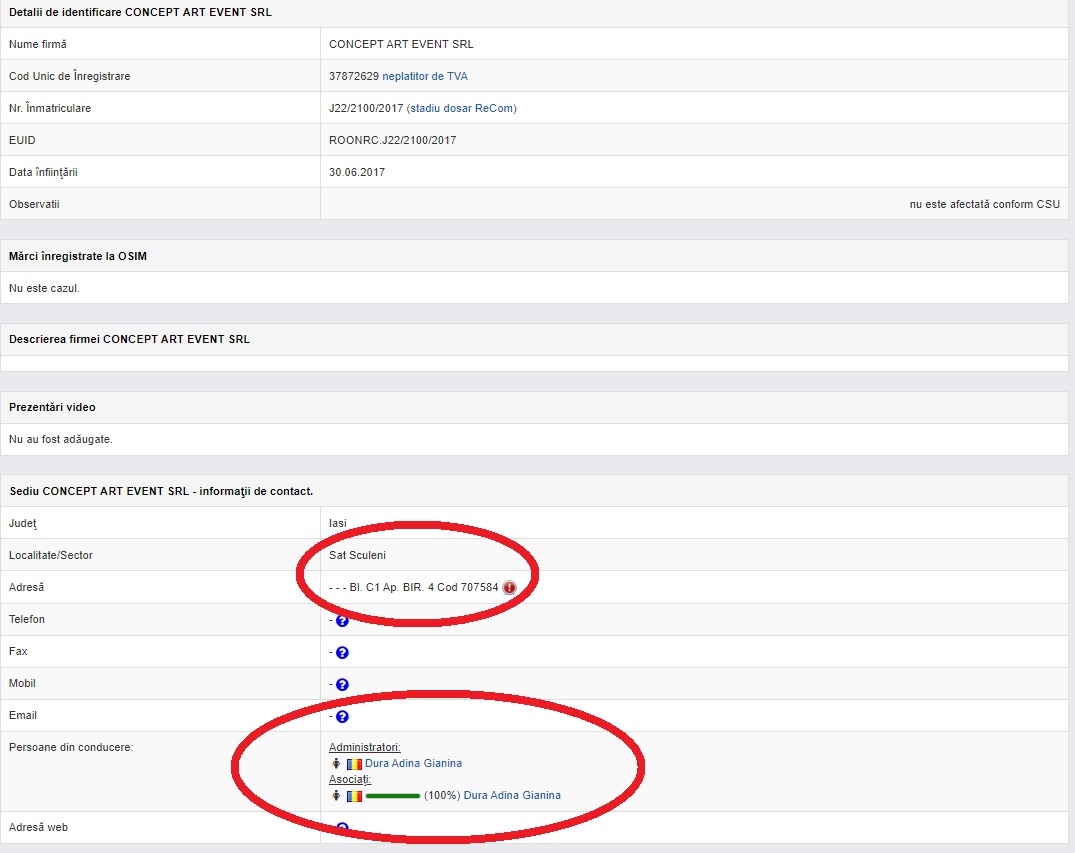This screenshot has height=853, width=1075.
Task: Click the county value Iasi
Action: pos(338,523)
